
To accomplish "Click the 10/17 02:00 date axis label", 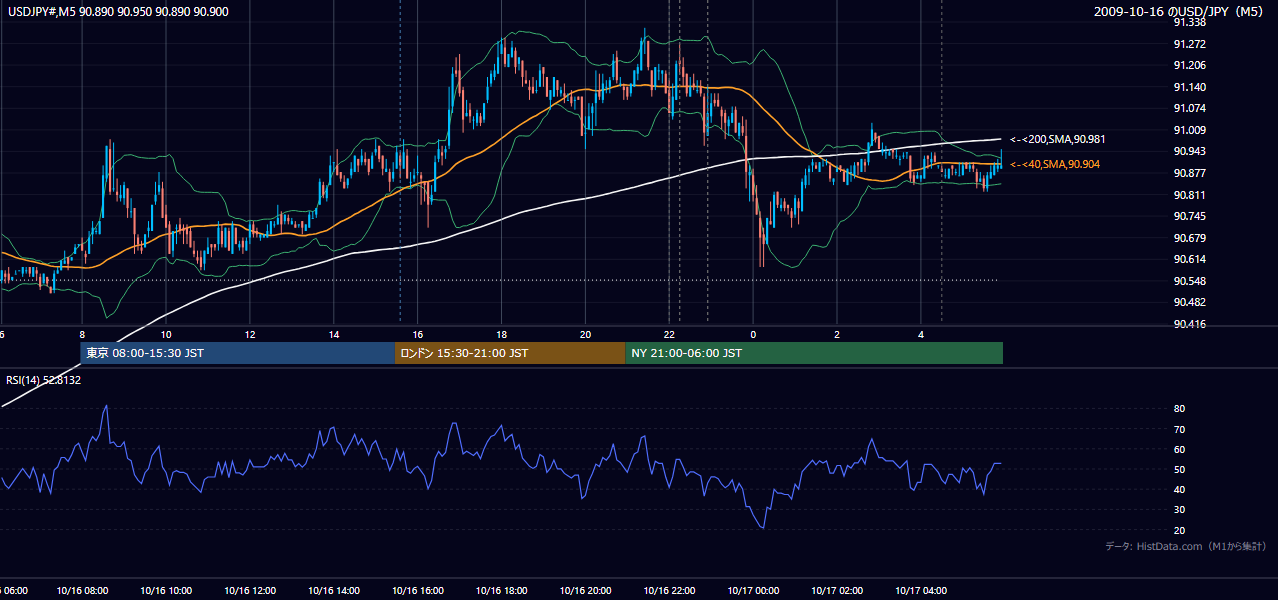I will click(838, 591).
